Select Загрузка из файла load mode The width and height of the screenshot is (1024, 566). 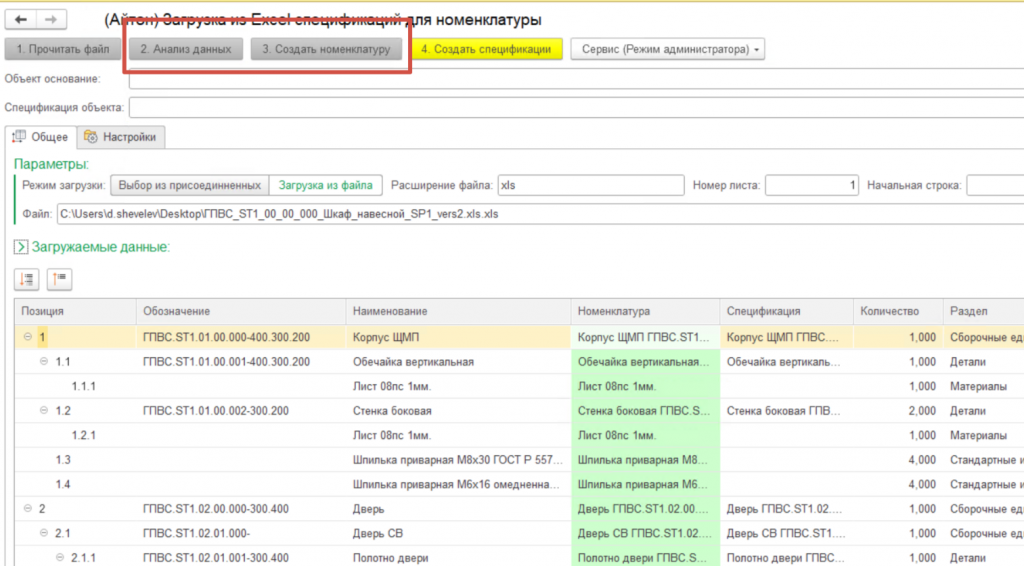click(x=326, y=185)
